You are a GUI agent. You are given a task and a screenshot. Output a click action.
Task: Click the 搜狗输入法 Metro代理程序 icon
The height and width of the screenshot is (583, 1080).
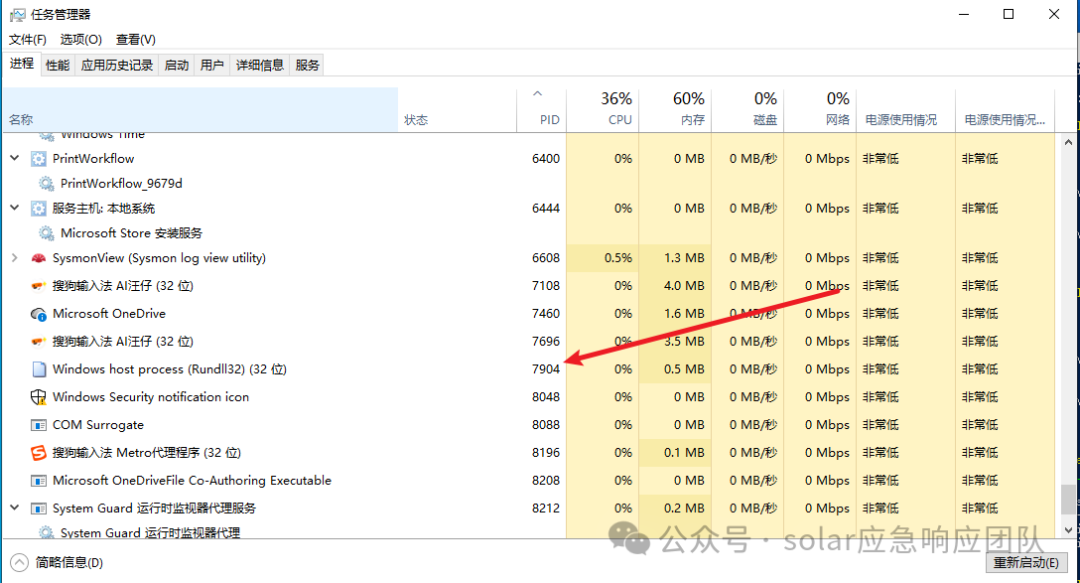coord(39,453)
